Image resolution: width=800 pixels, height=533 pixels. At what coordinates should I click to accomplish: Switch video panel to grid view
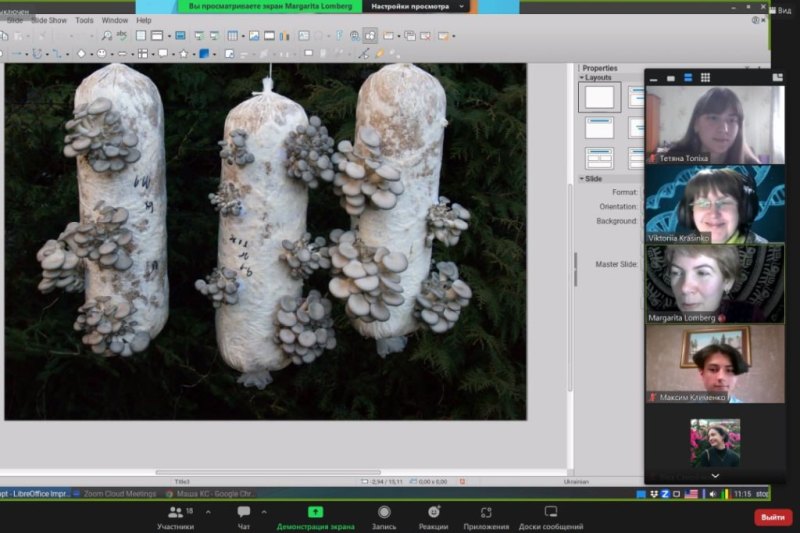705,77
